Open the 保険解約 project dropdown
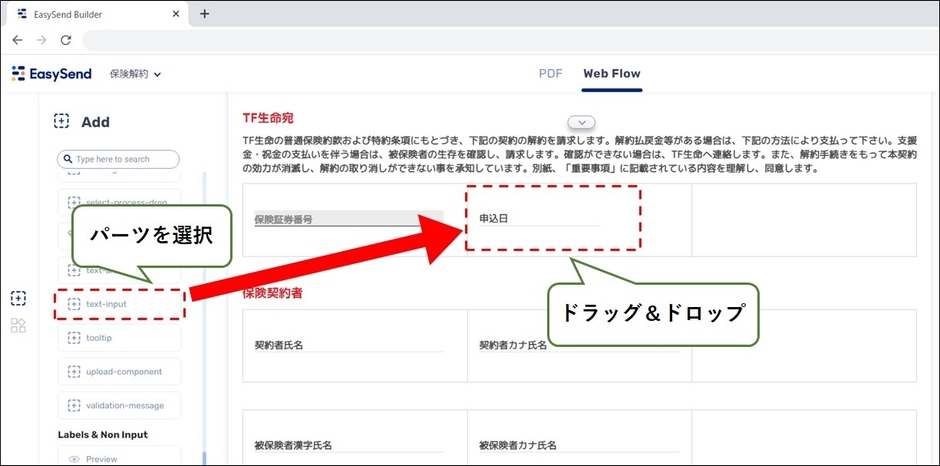 point(135,74)
